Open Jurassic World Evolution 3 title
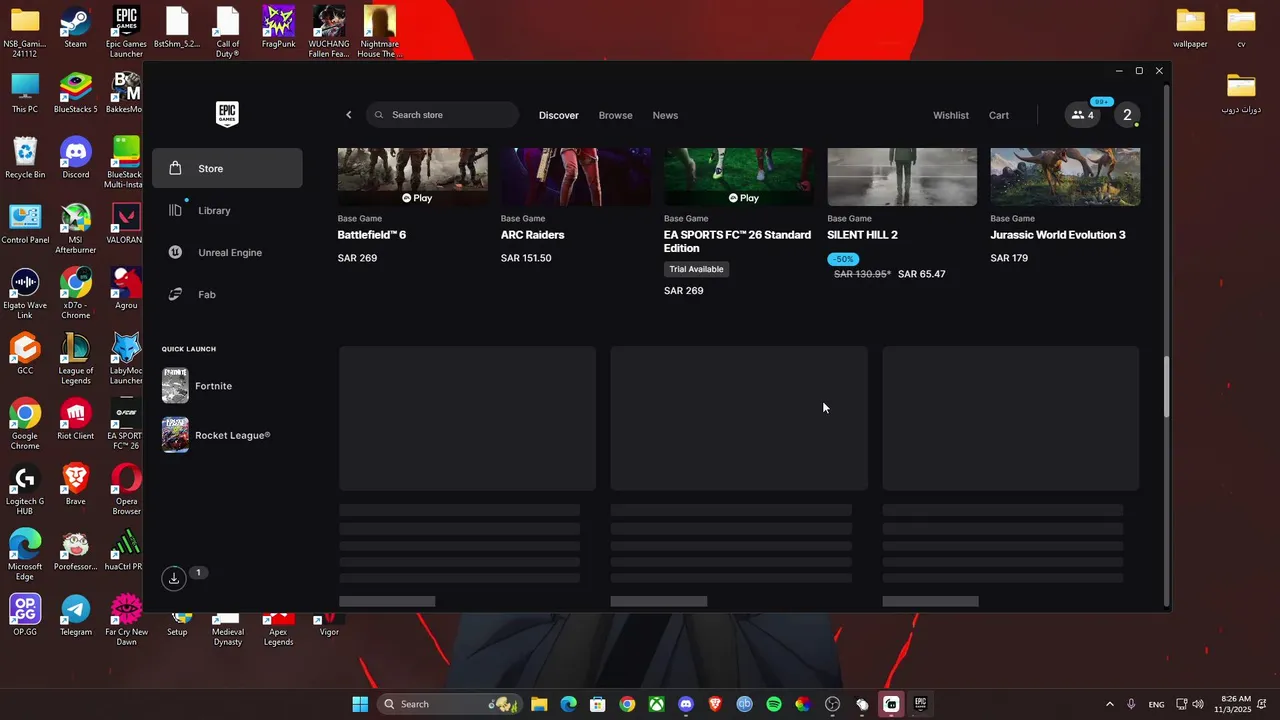Screen dimensions: 1280x720 (1058, 235)
